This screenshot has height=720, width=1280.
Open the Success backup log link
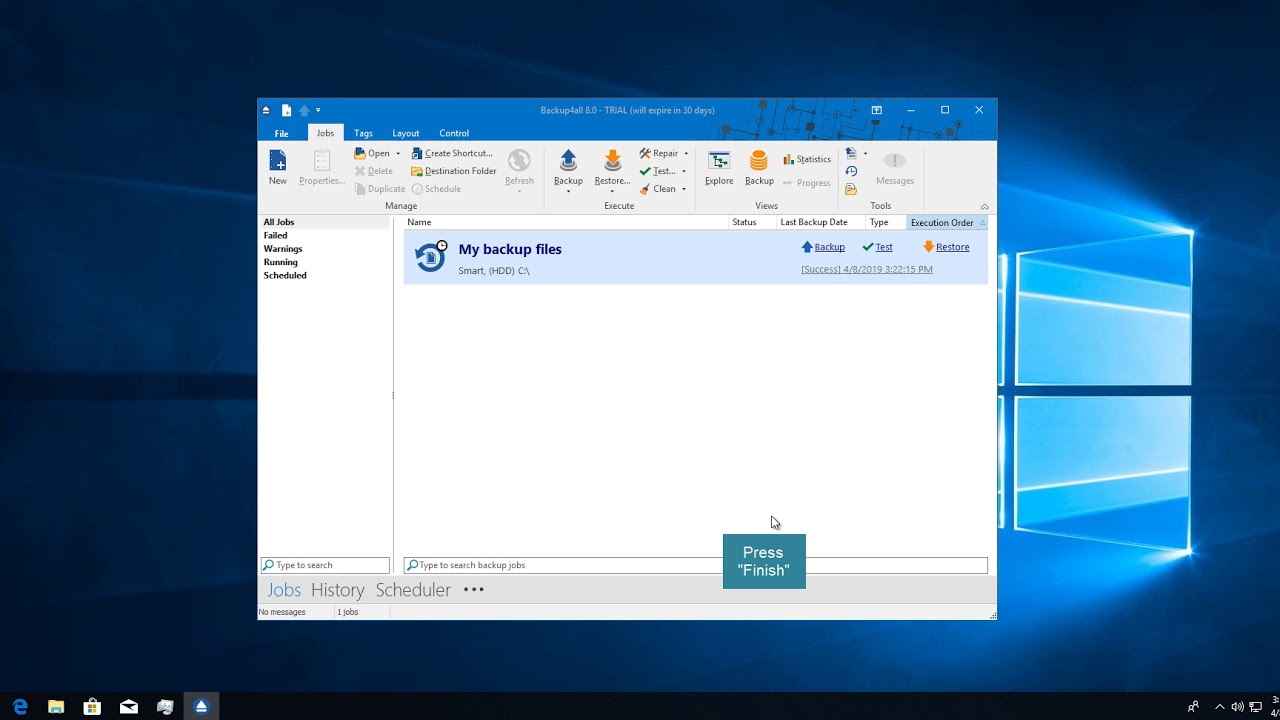[x=866, y=269]
